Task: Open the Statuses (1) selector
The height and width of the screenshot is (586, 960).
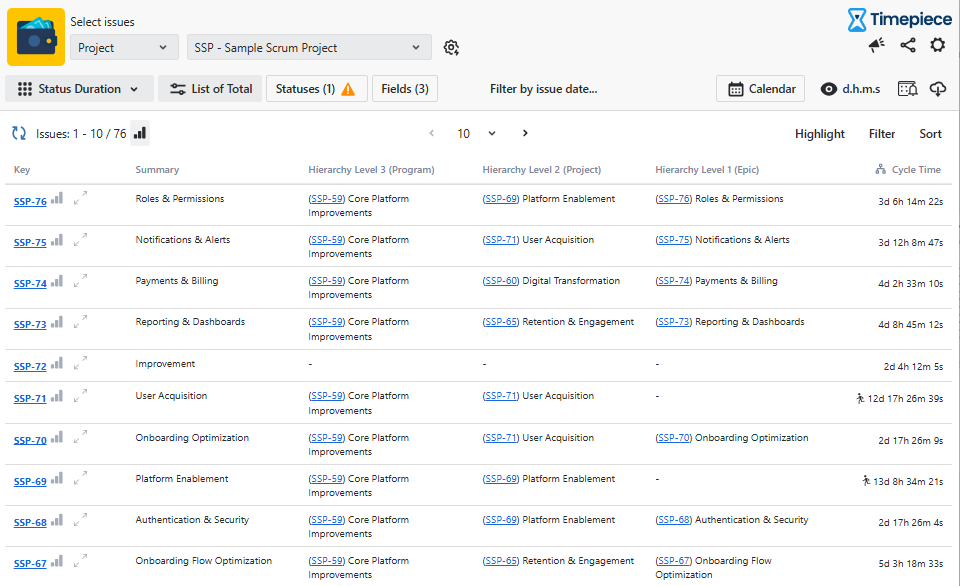Action: tap(317, 89)
